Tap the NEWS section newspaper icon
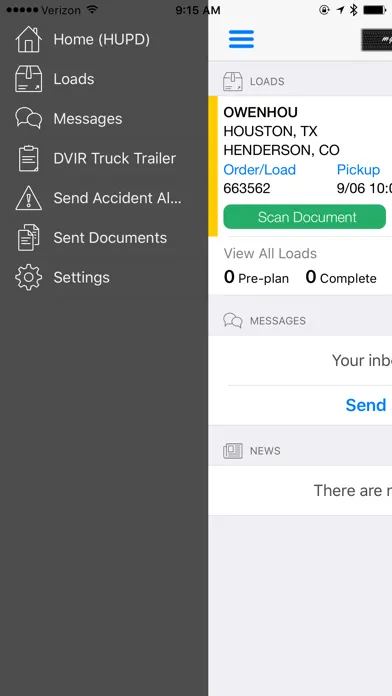392x696 pixels. 233,451
